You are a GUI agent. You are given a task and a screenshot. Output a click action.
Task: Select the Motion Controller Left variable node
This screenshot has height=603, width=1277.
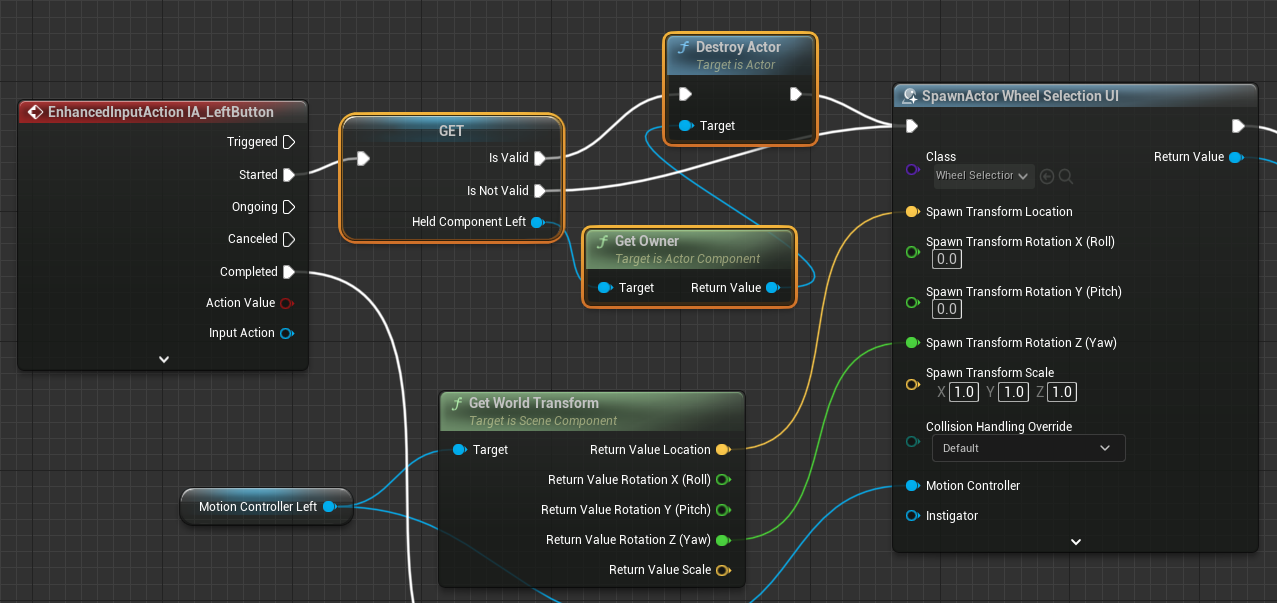[x=257, y=507]
